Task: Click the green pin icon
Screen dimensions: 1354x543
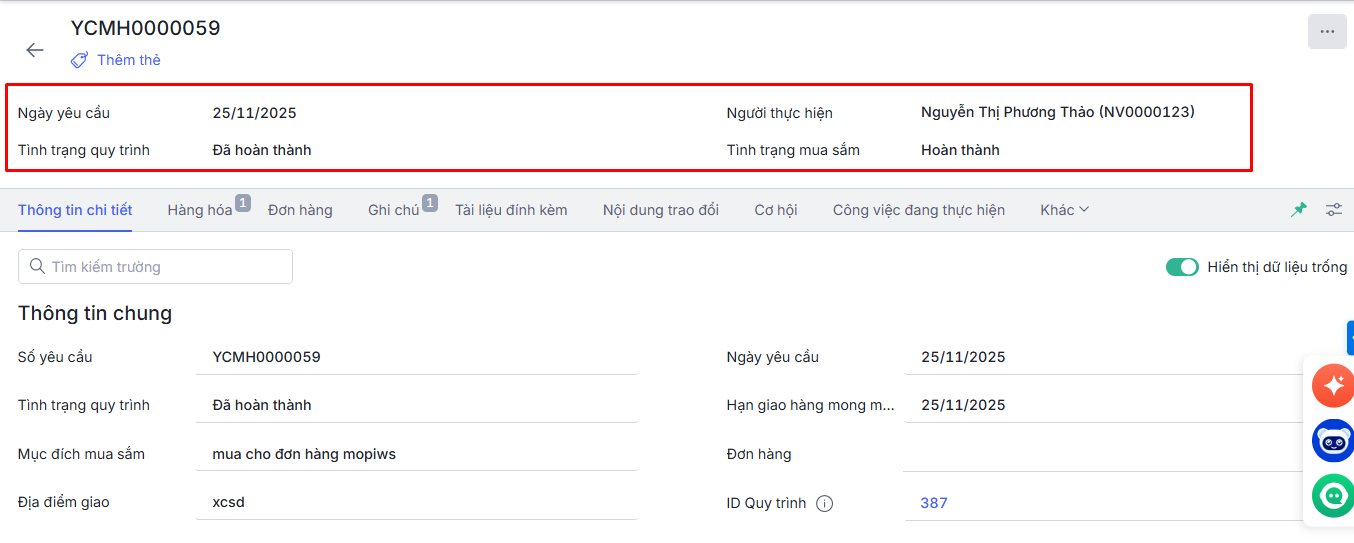Action: [1299, 210]
